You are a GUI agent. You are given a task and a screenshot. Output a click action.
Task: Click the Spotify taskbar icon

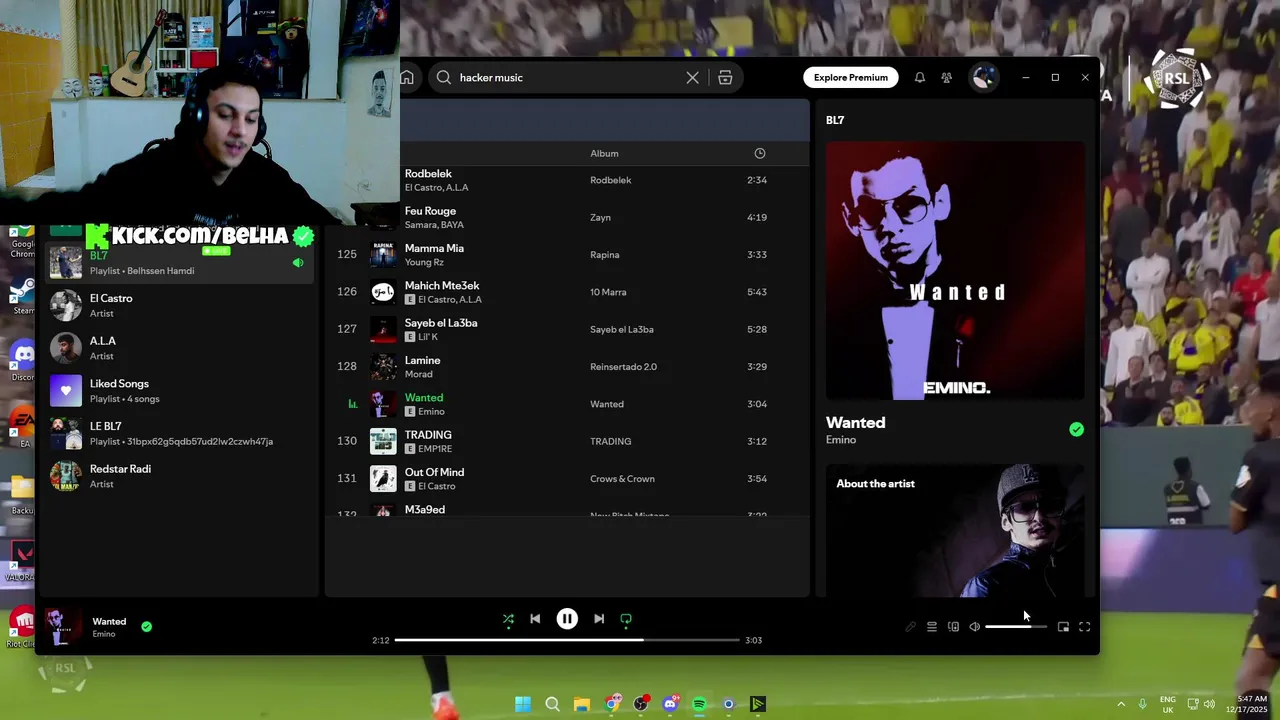coord(699,704)
